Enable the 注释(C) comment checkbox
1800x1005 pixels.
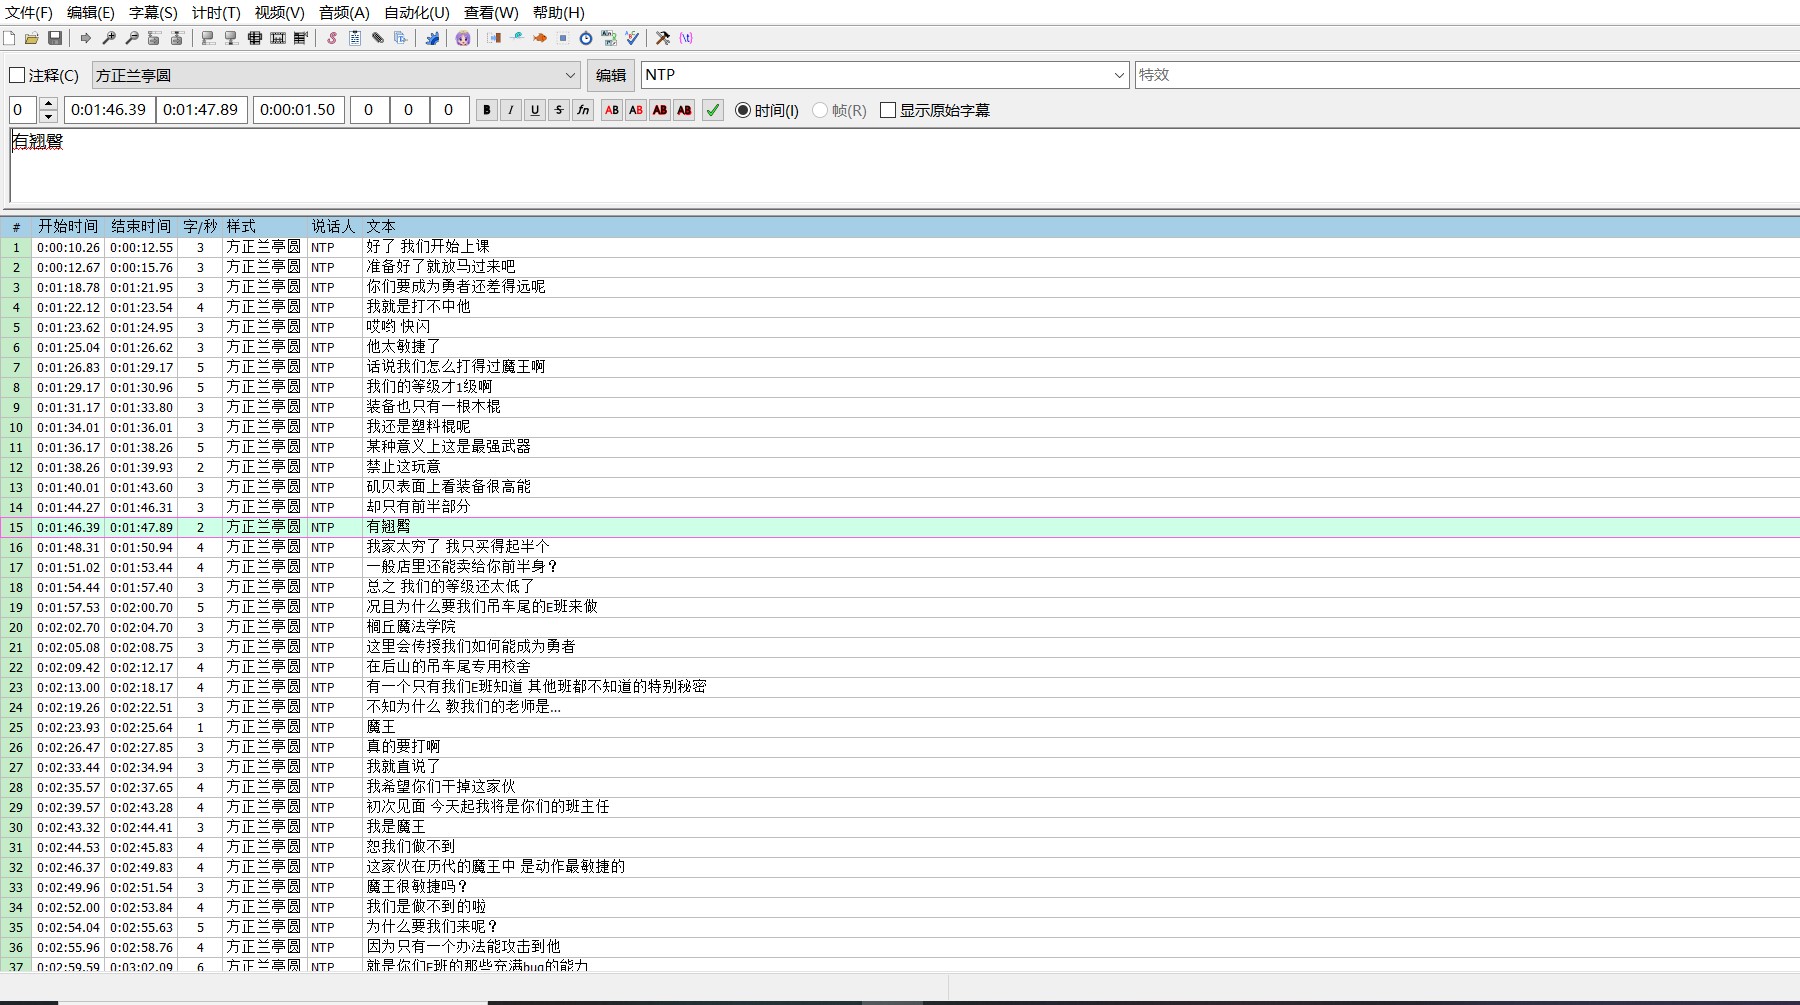tap(17, 75)
